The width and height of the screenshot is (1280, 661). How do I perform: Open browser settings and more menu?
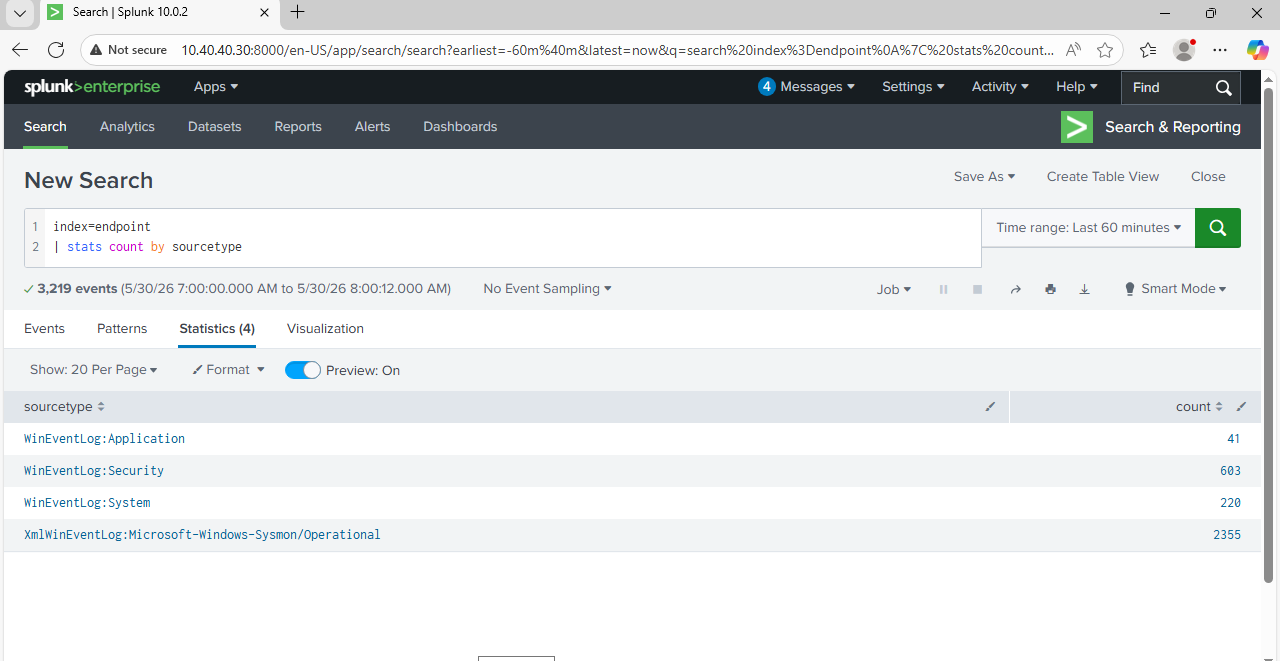pyautogui.click(x=1220, y=50)
